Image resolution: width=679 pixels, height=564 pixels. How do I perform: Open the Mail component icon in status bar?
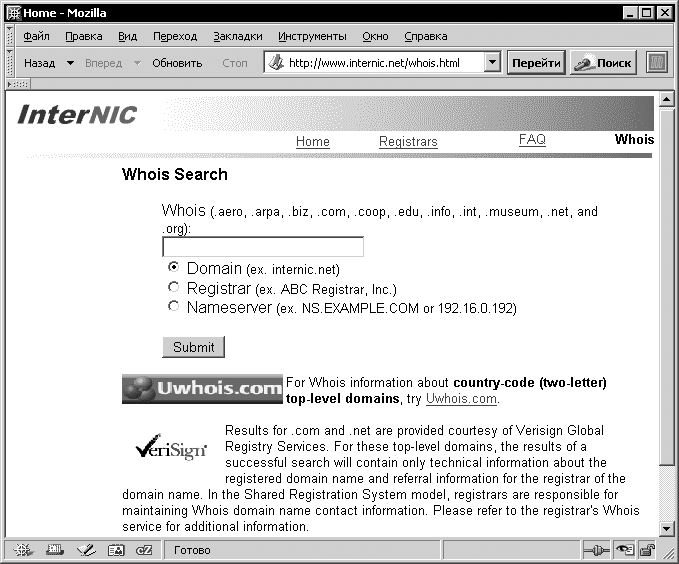55,550
